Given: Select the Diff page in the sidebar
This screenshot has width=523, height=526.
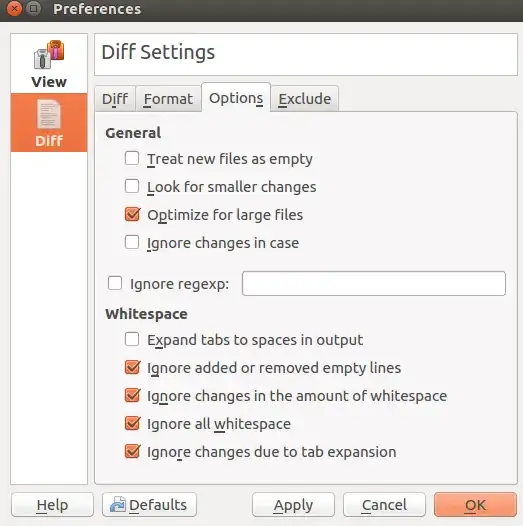Looking at the screenshot, I should (49, 123).
